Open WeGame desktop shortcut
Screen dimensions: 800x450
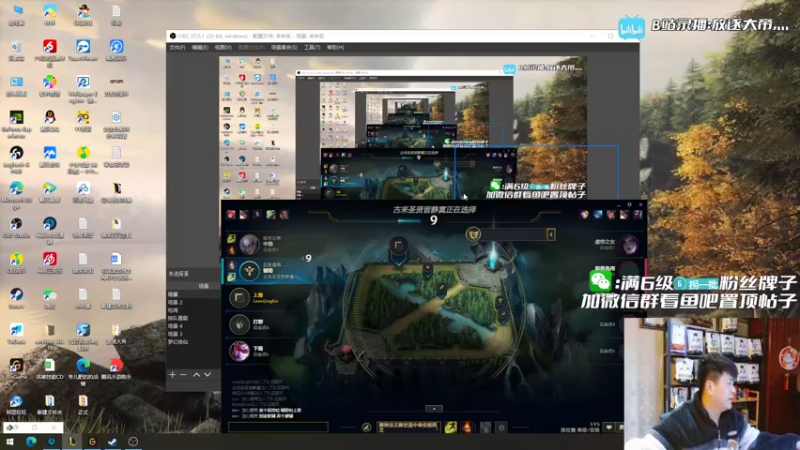(16, 369)
